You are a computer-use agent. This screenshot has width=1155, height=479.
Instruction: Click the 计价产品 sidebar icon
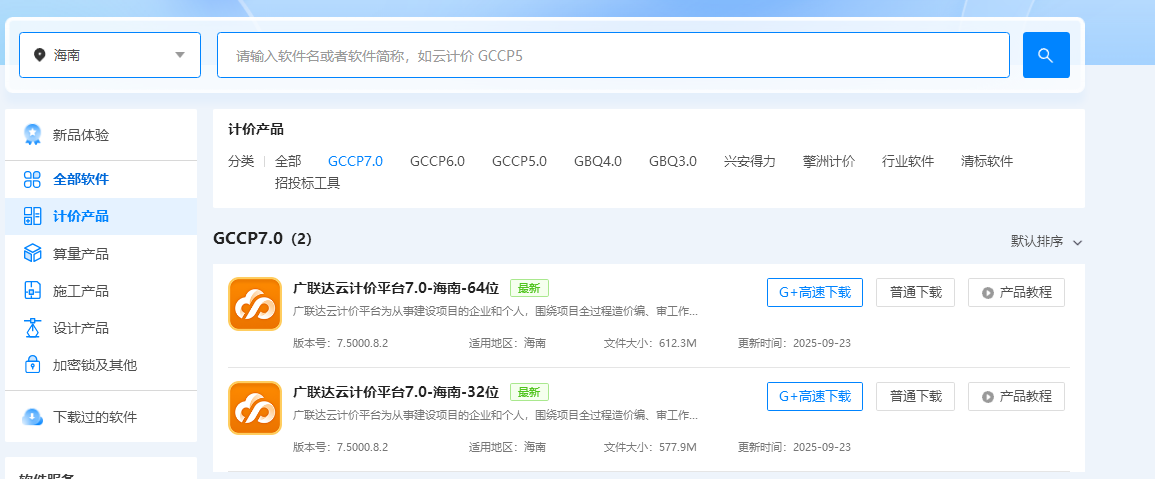tap(32, 216)
